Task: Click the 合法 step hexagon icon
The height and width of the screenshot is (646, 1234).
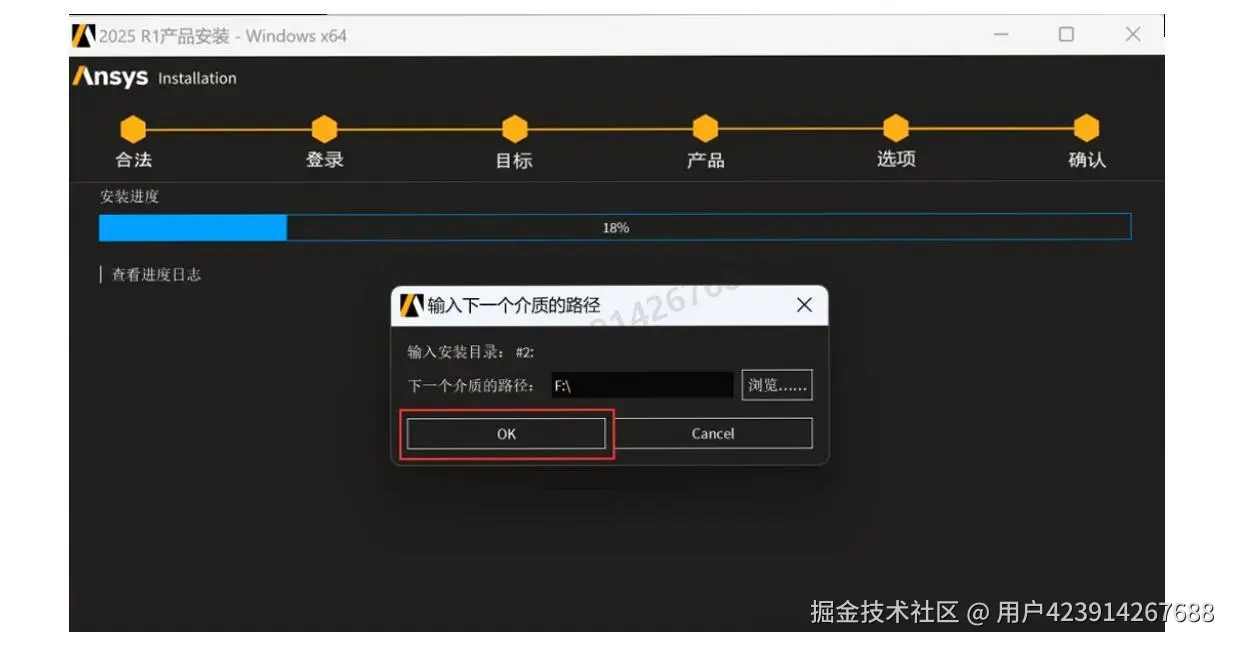Action: point(135,128)
